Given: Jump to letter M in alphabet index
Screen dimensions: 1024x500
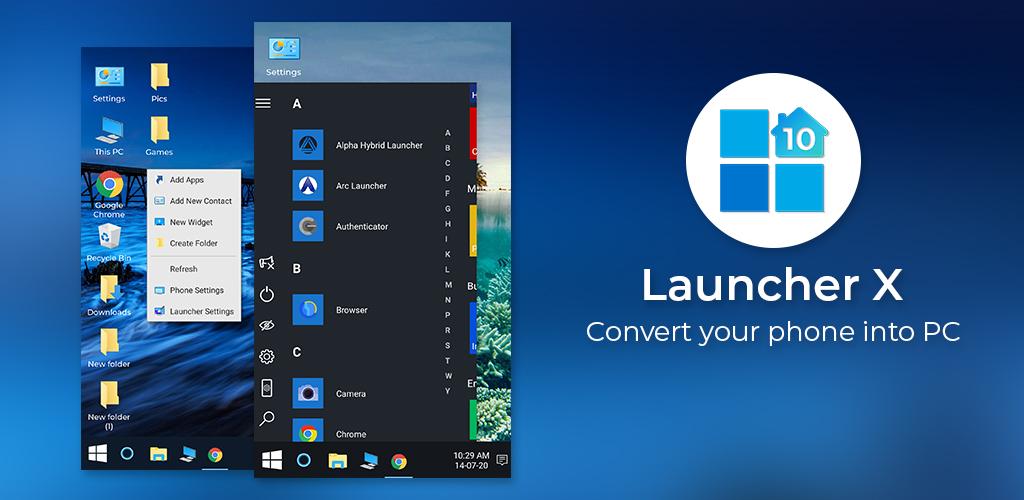Looking at the screenshot, I should [x=448, y=285].
